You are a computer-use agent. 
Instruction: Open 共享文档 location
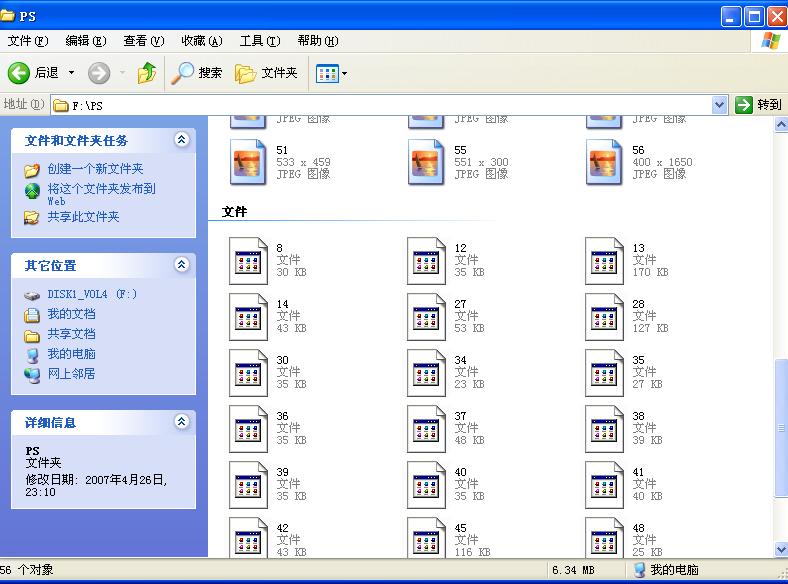[71, 334]
